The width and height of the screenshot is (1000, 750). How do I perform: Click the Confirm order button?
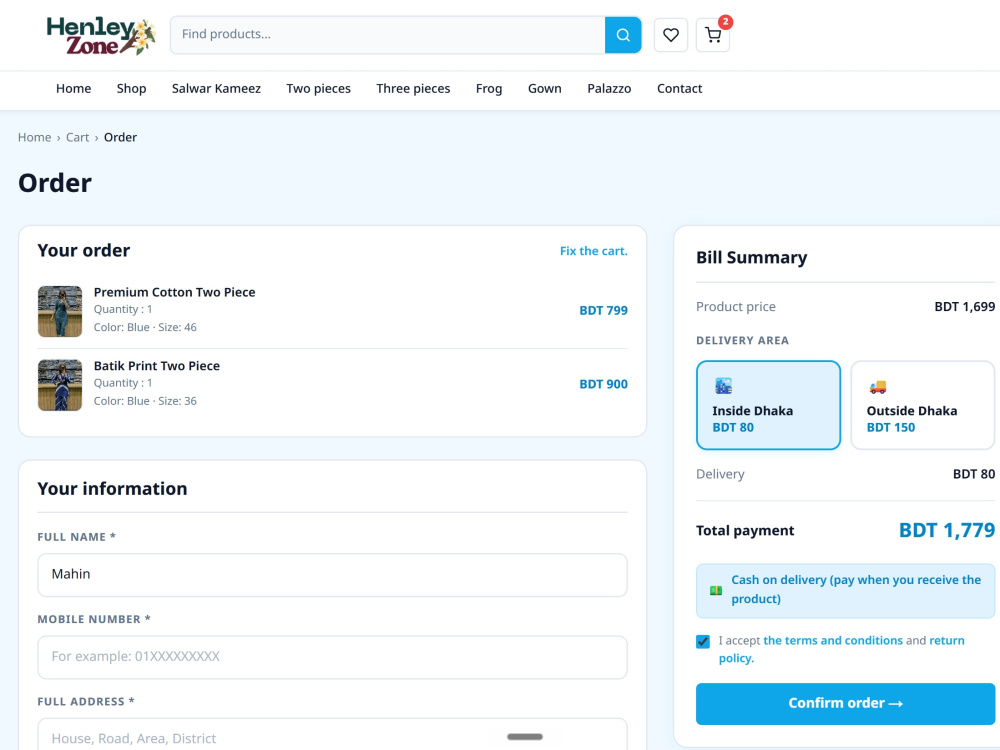[846, 703]
